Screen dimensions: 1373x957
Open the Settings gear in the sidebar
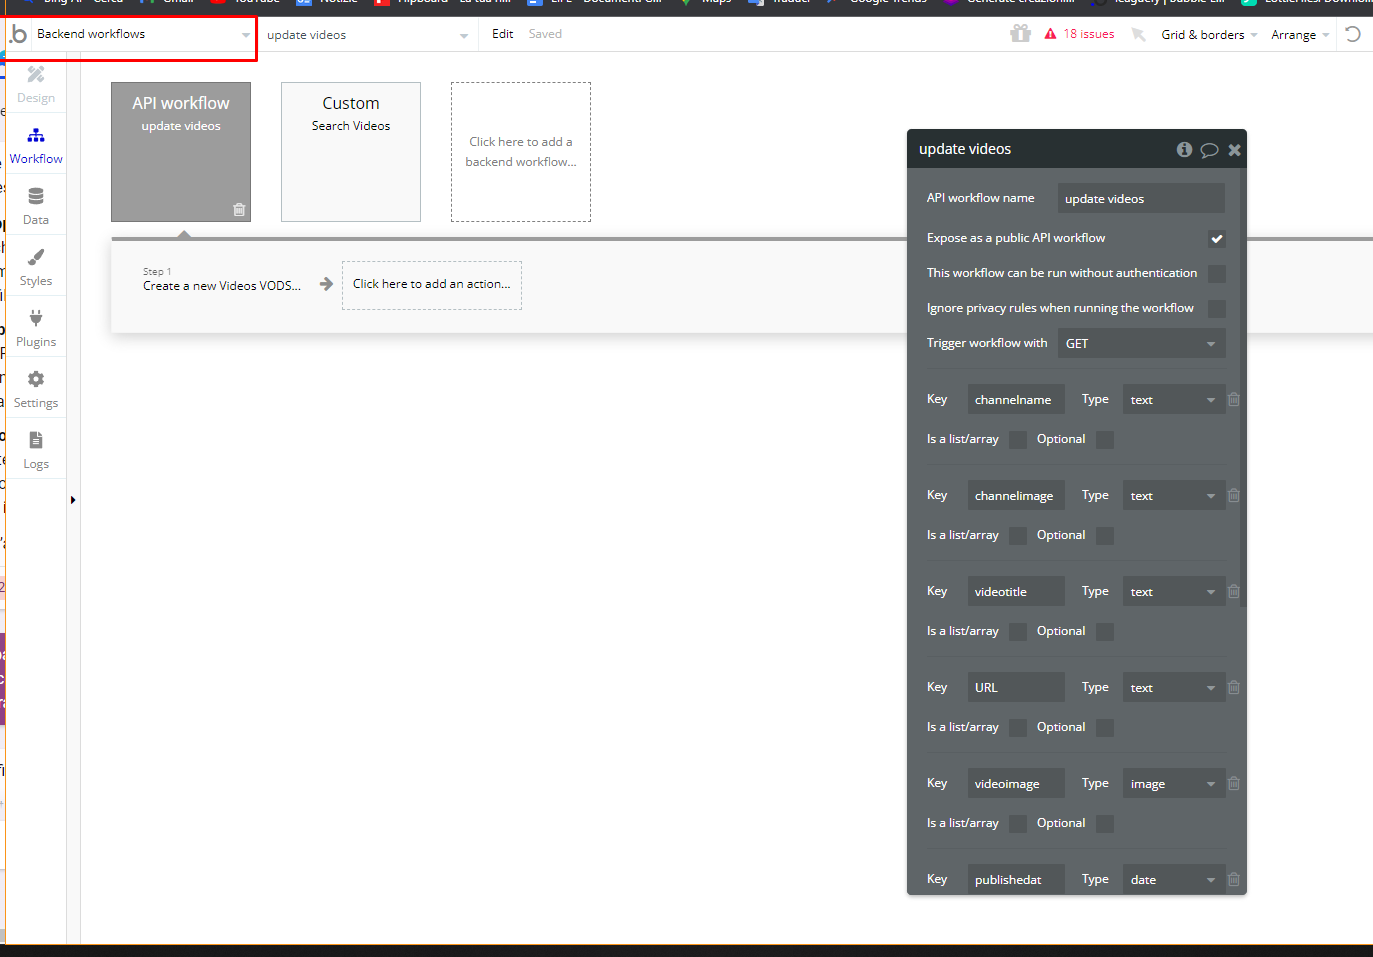point(36,389)
